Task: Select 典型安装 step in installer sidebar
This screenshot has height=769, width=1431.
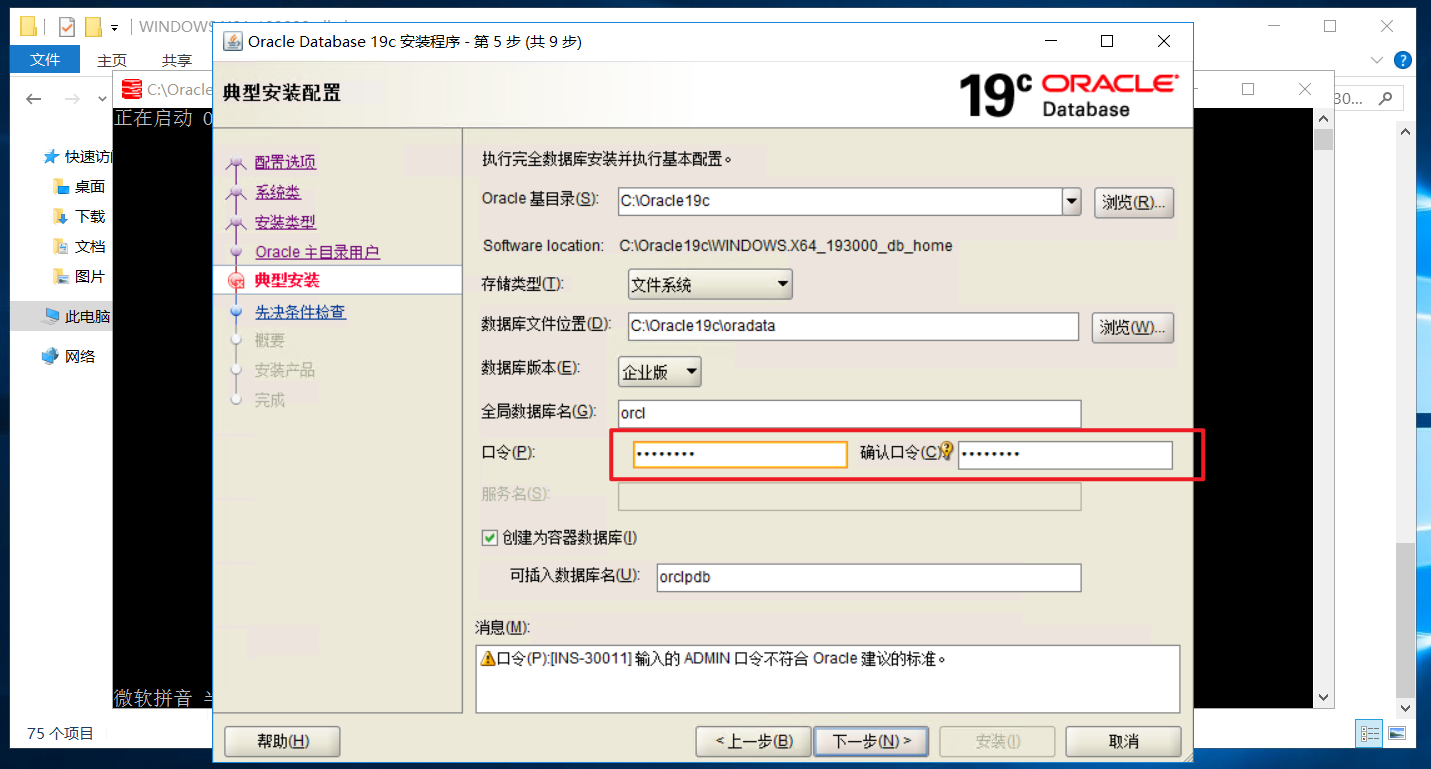Action: 287,281
